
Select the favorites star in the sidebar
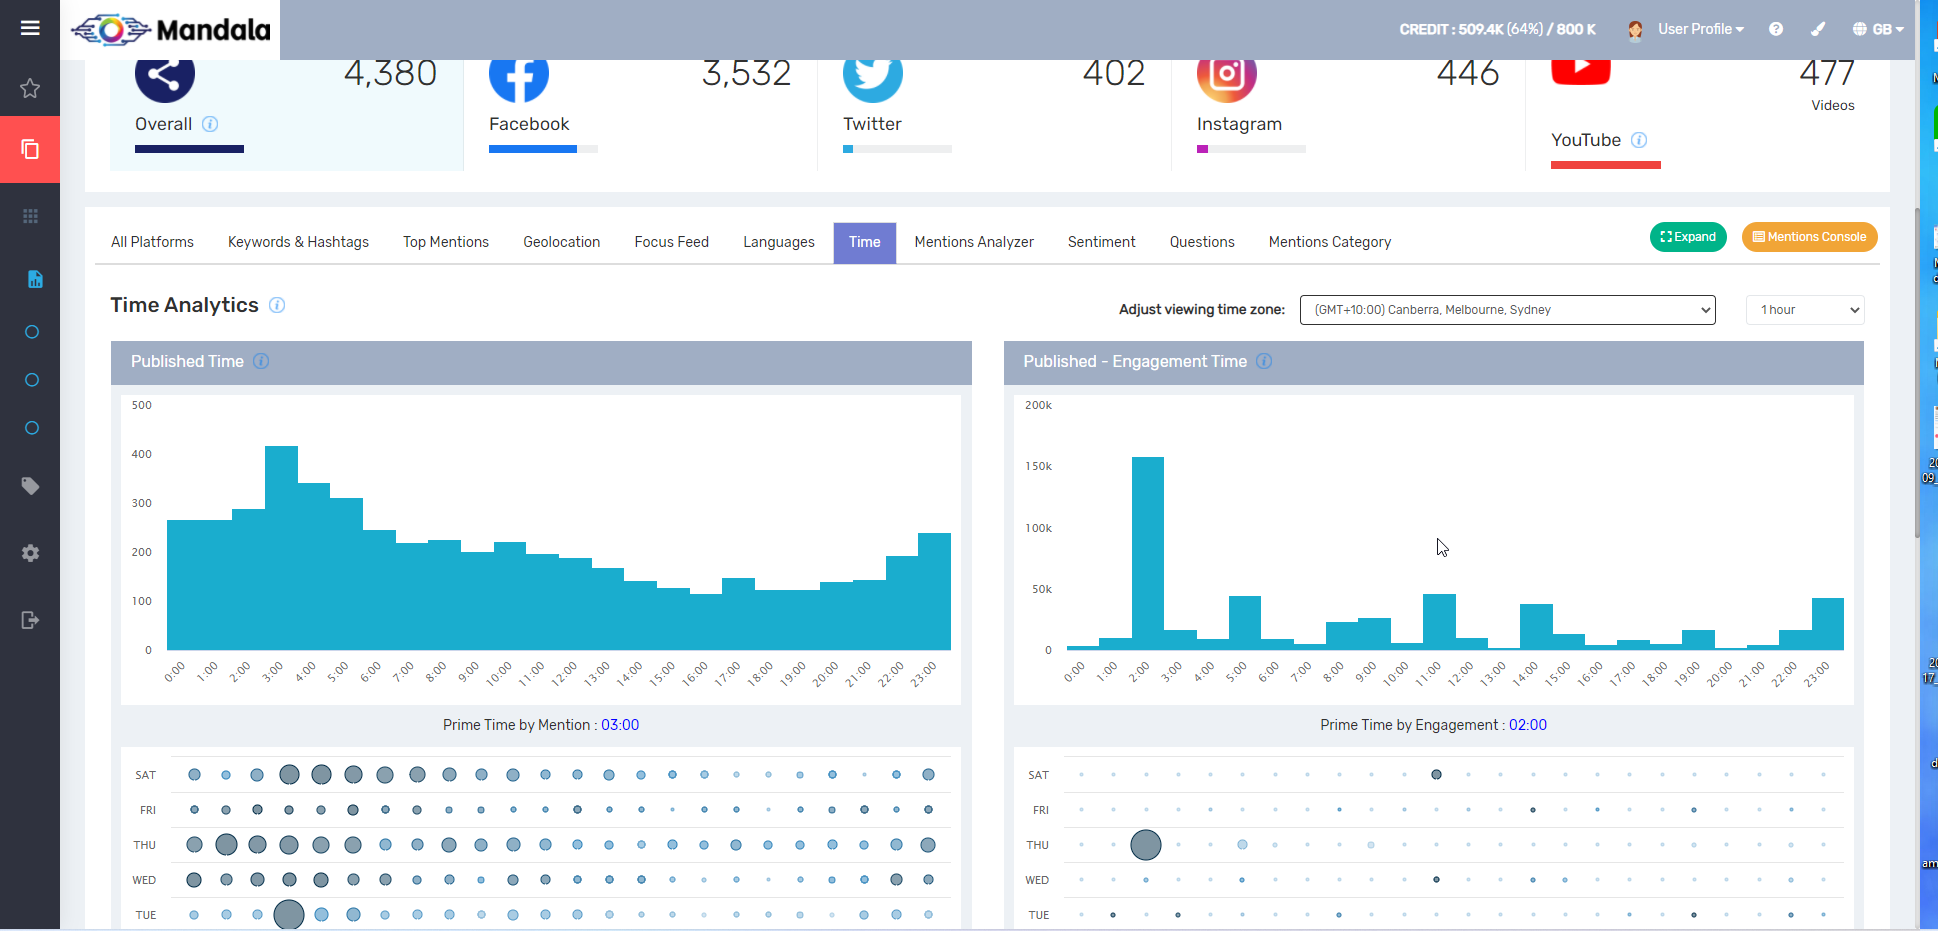(30, 89)
